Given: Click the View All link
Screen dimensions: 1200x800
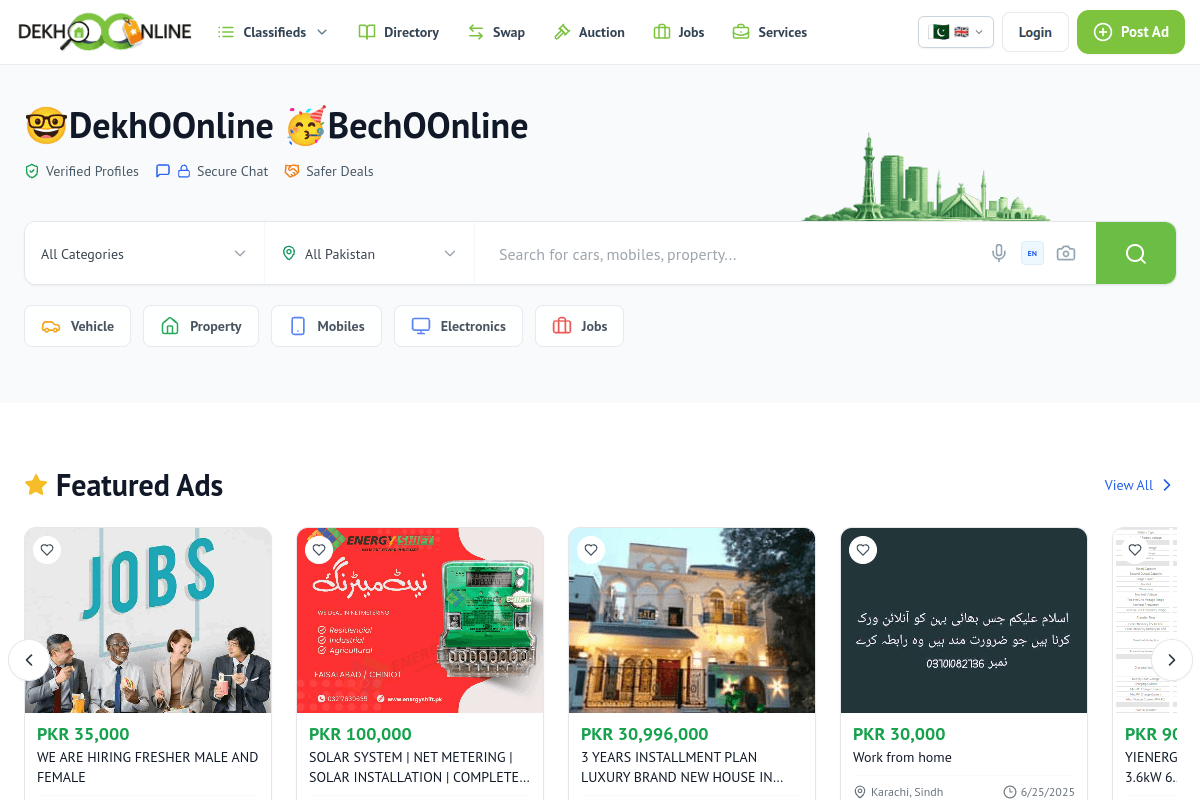Looking at the screenshot, I should 1138,485.
